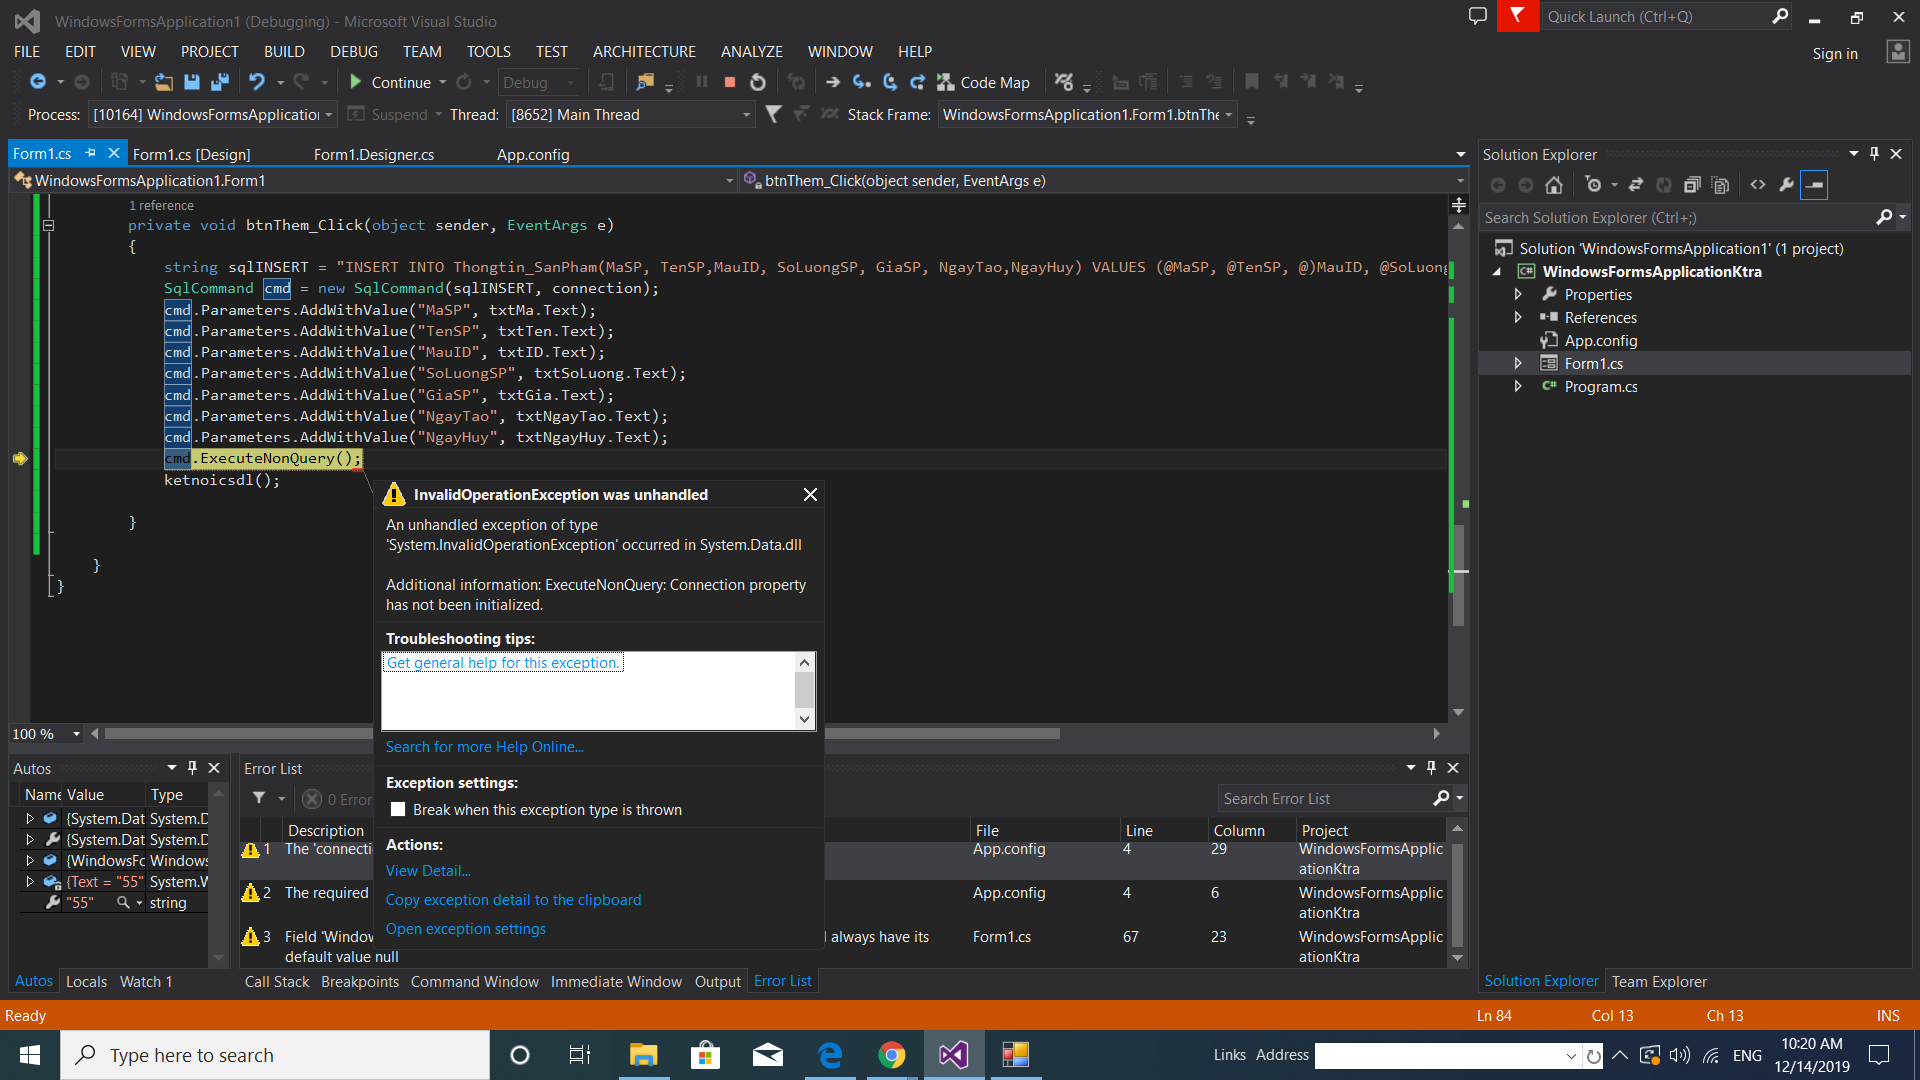The height and width of the screenshot is (1080, 1920).
Task: Click Copy exception detail to the clipboard
Action: click(x=513, y=900)
